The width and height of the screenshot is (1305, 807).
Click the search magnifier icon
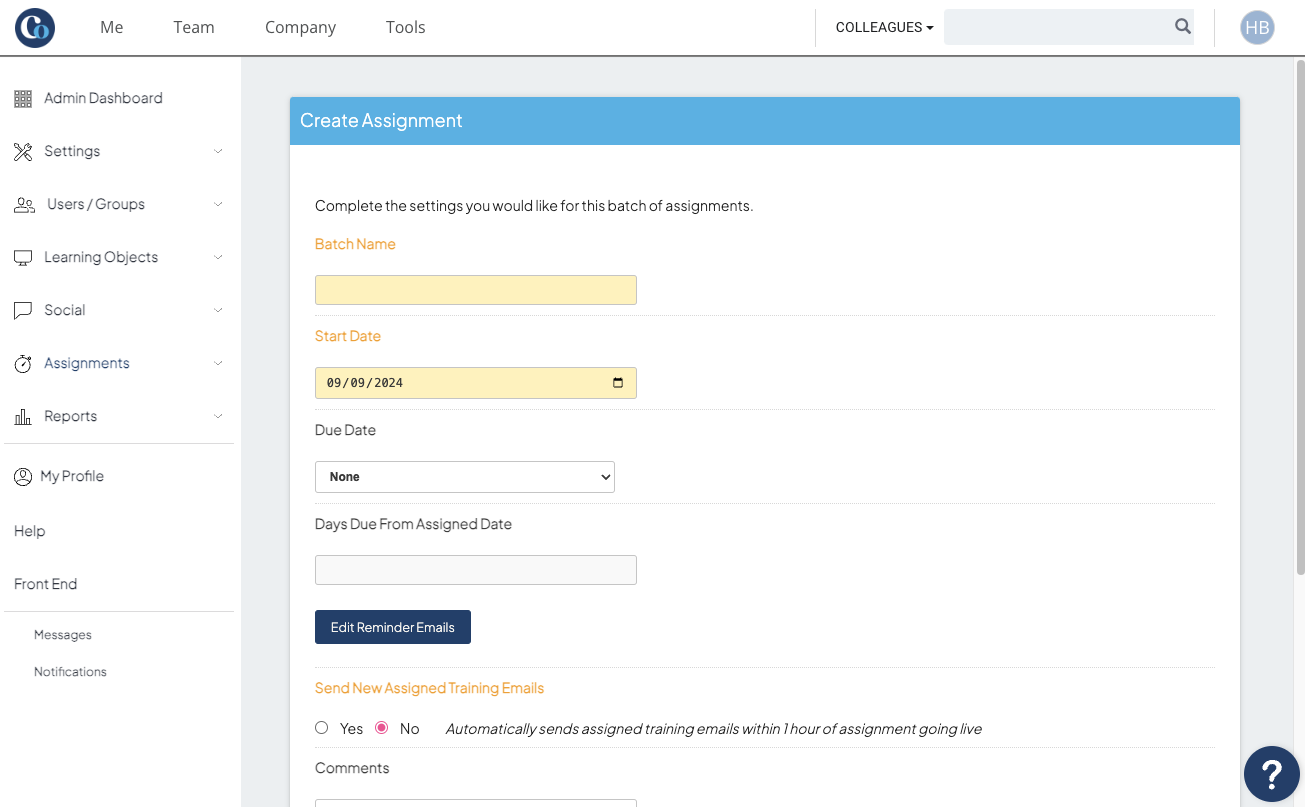pos(1183,27)
